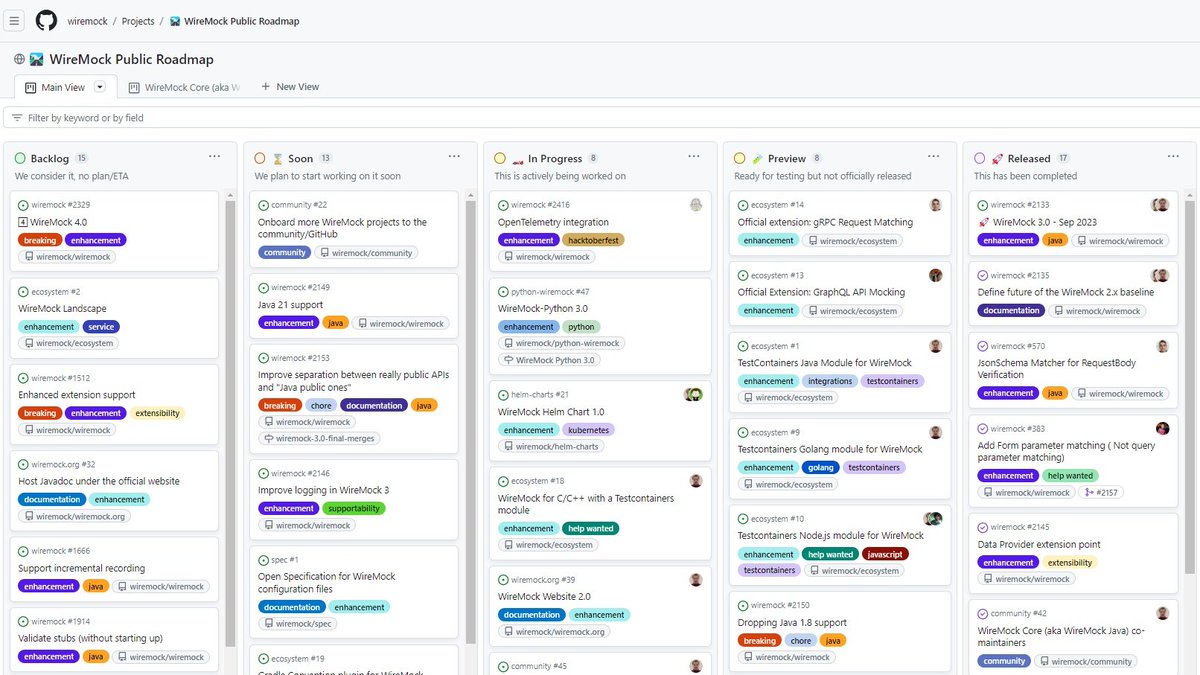Viewport: 1200px width, 675px height.
Task: Click the assignee avatar on Form parameter matching card
Action: click(x=1163, y=428)
